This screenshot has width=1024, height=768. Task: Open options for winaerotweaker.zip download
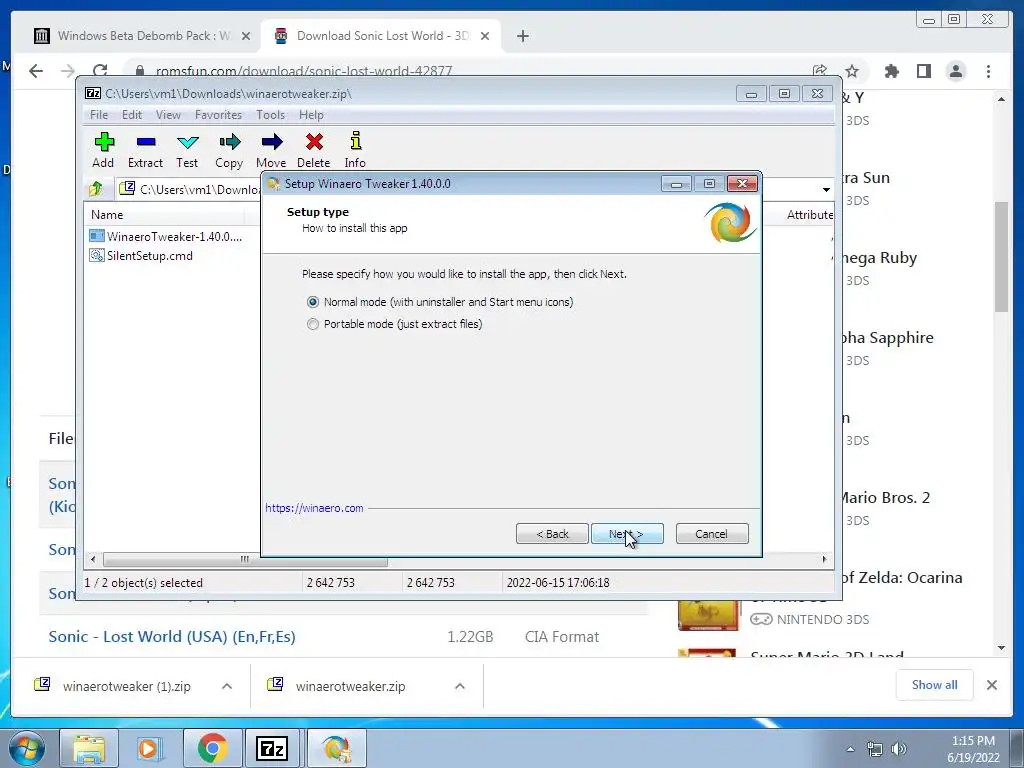460,686
